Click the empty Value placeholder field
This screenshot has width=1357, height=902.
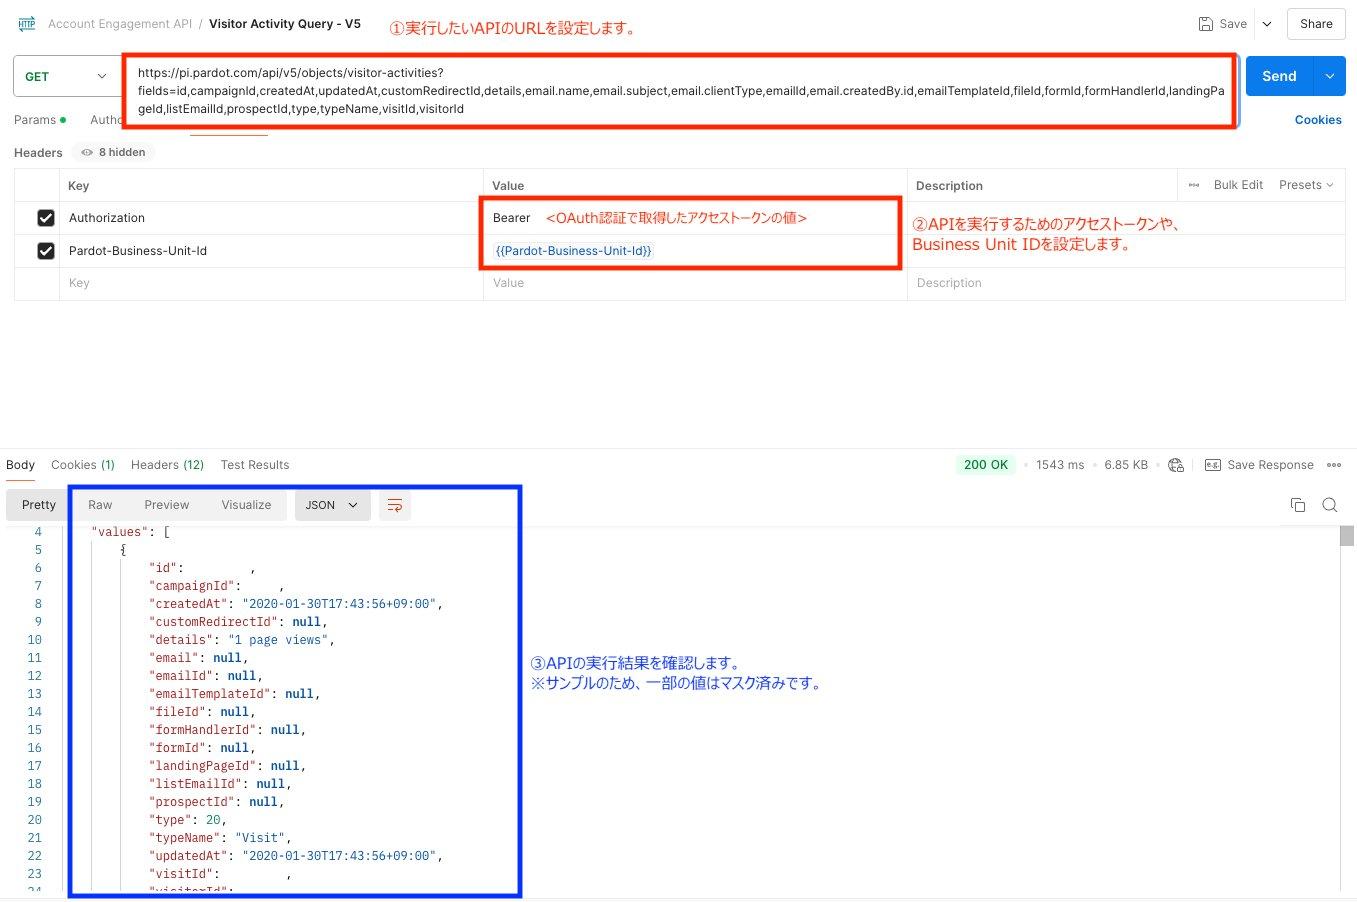pos(695,284)
